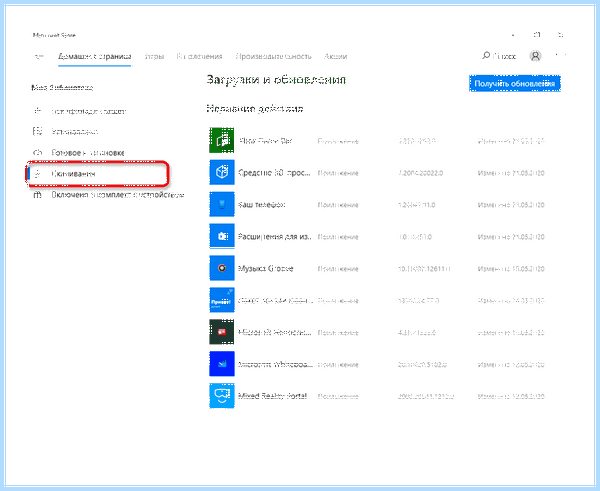Minimize the Microsoft Store window
This screenshot has width=600, height=491.
pos(513,35)
